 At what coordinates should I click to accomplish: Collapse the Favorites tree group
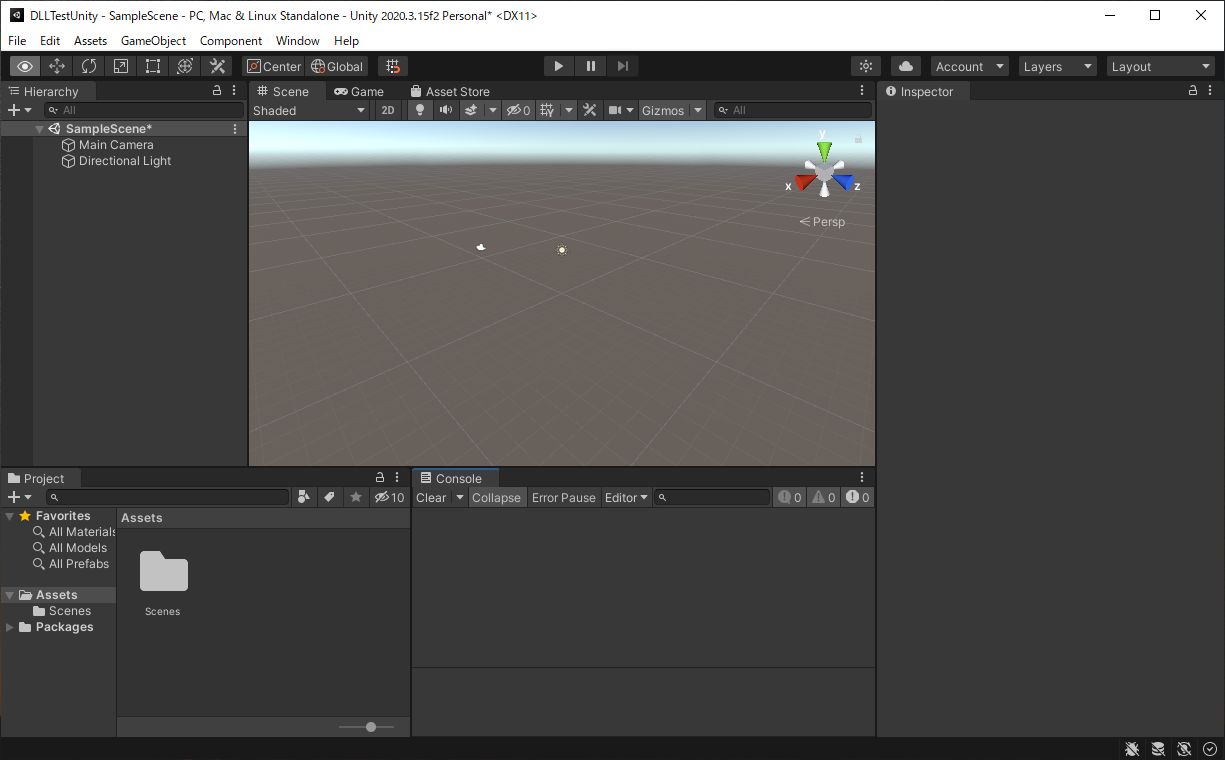coord(10,516)
